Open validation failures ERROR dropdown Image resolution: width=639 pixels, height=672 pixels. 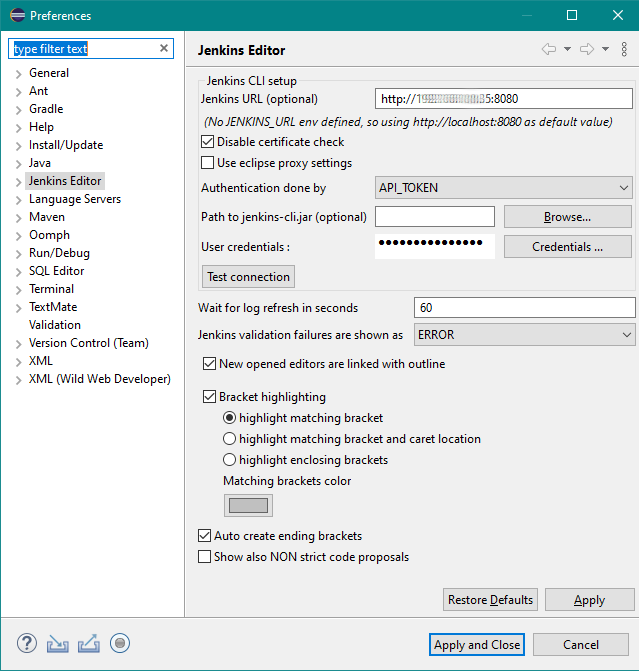(x=525, y=335)
